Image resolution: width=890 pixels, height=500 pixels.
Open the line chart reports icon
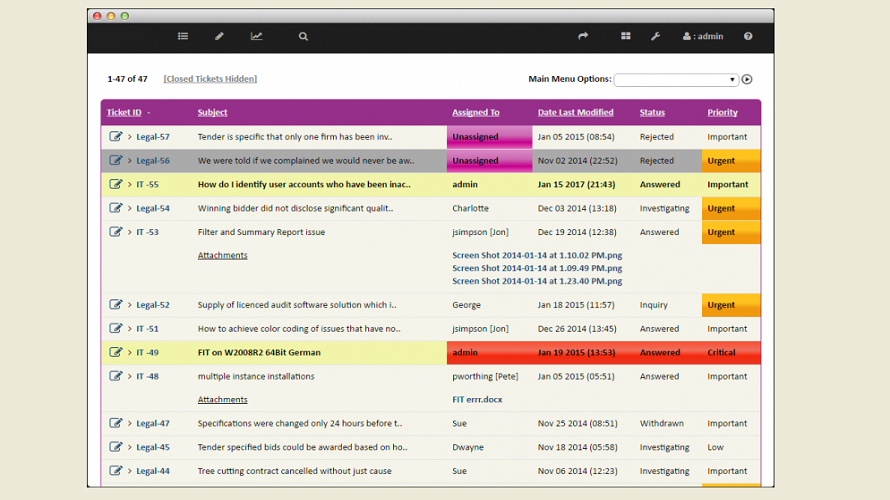click(x=257, y=36)
